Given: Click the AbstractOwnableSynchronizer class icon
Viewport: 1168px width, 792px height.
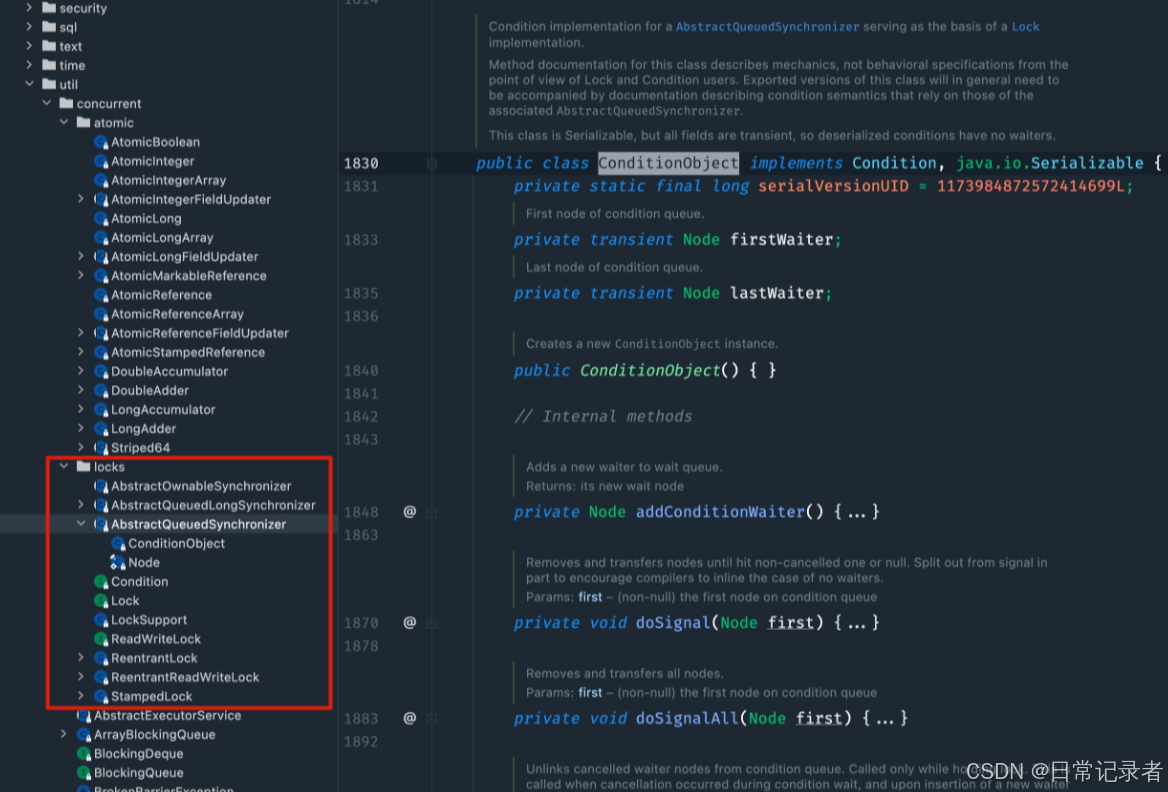Looking at the screenshot, I should (x=100, y=486).
